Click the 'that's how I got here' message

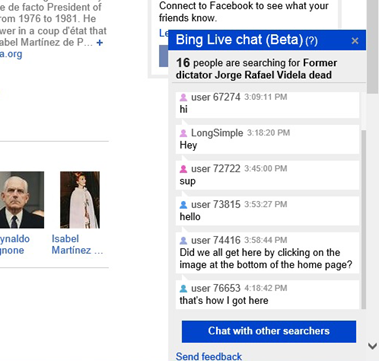pyautogui.click(x=224, y=301)
